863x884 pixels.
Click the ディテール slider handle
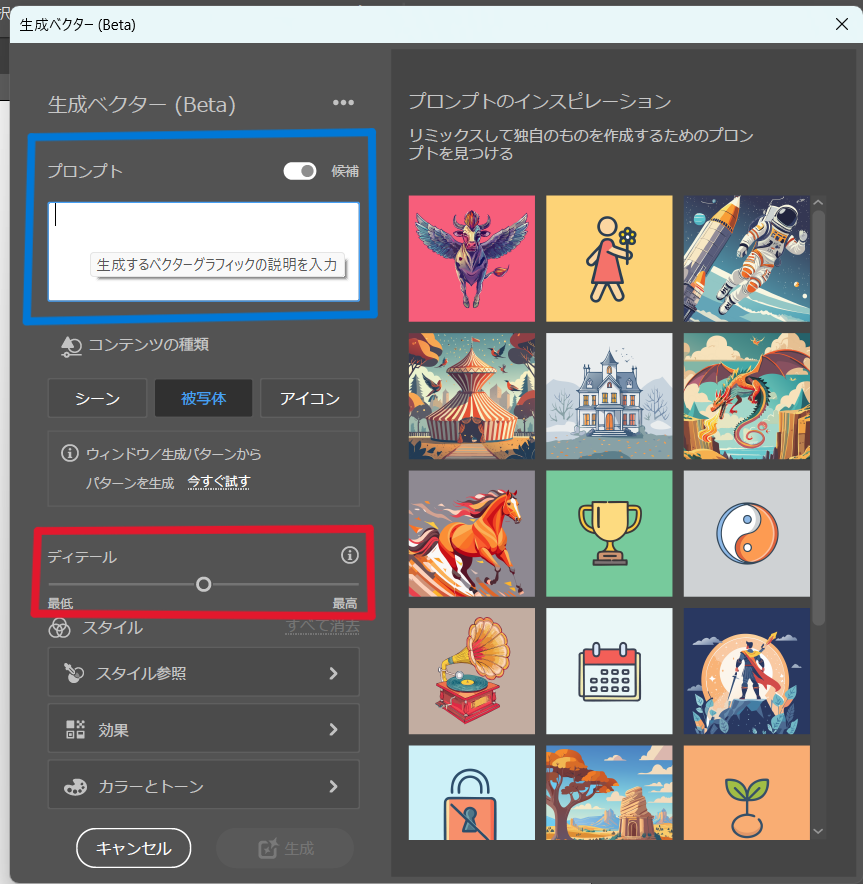204,584
